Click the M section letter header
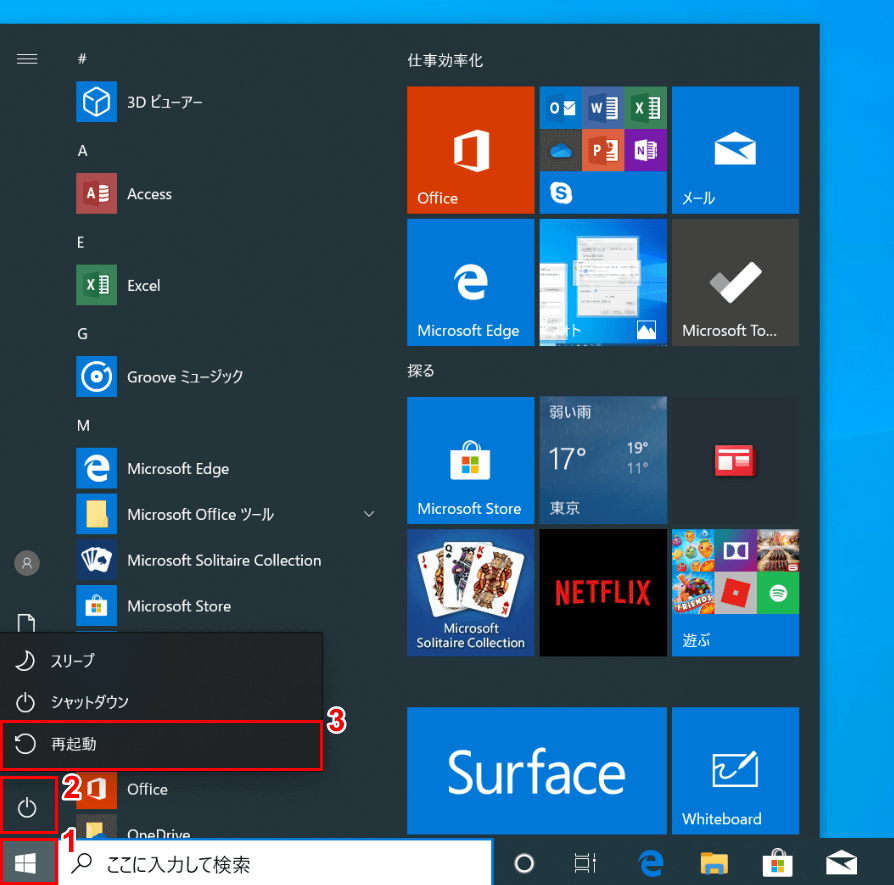894x885 pixels. 83,425
